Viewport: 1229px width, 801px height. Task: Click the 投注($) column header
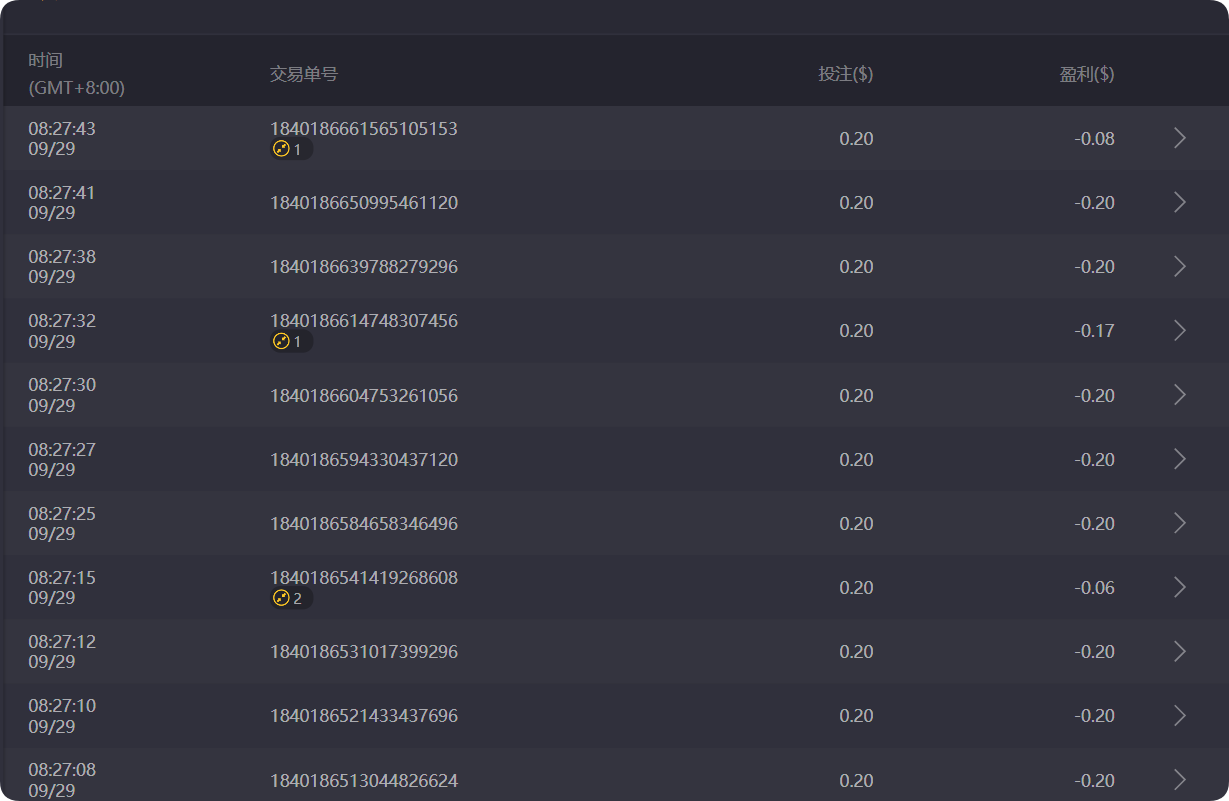coord(845,74)
